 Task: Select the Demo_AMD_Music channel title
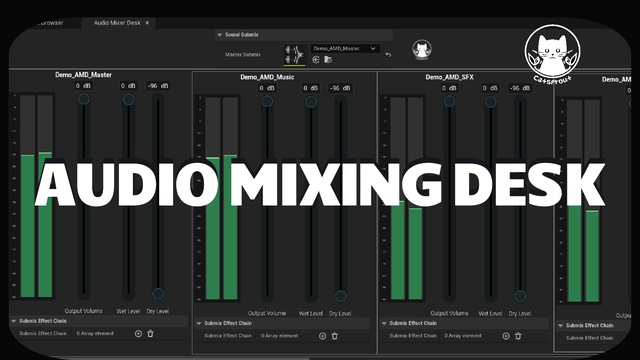point(267,77)
